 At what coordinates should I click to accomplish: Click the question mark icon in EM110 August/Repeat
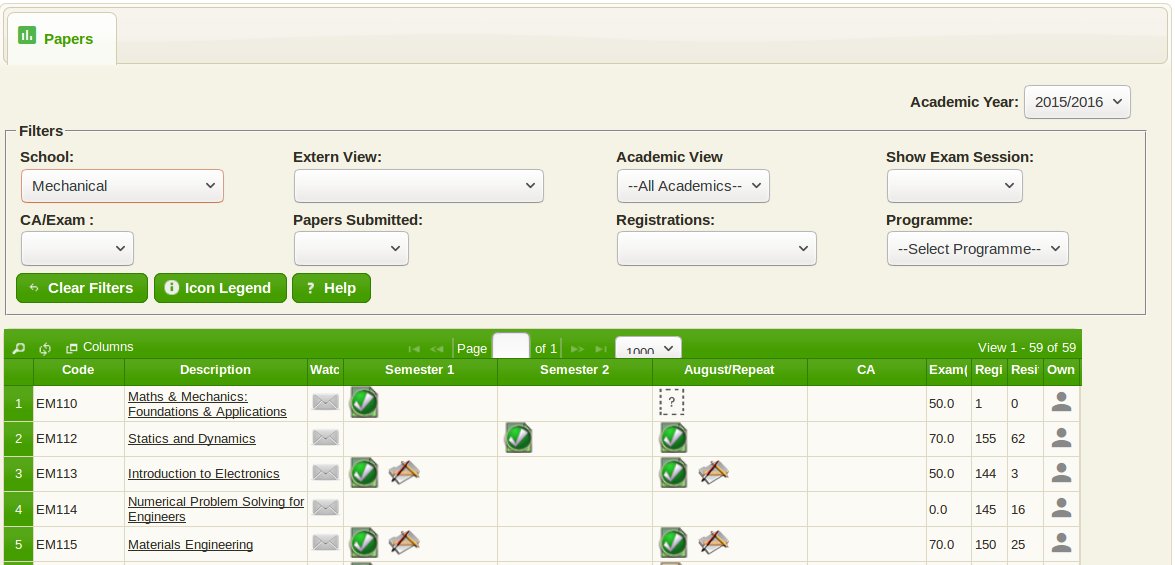[x=671, y=403]
